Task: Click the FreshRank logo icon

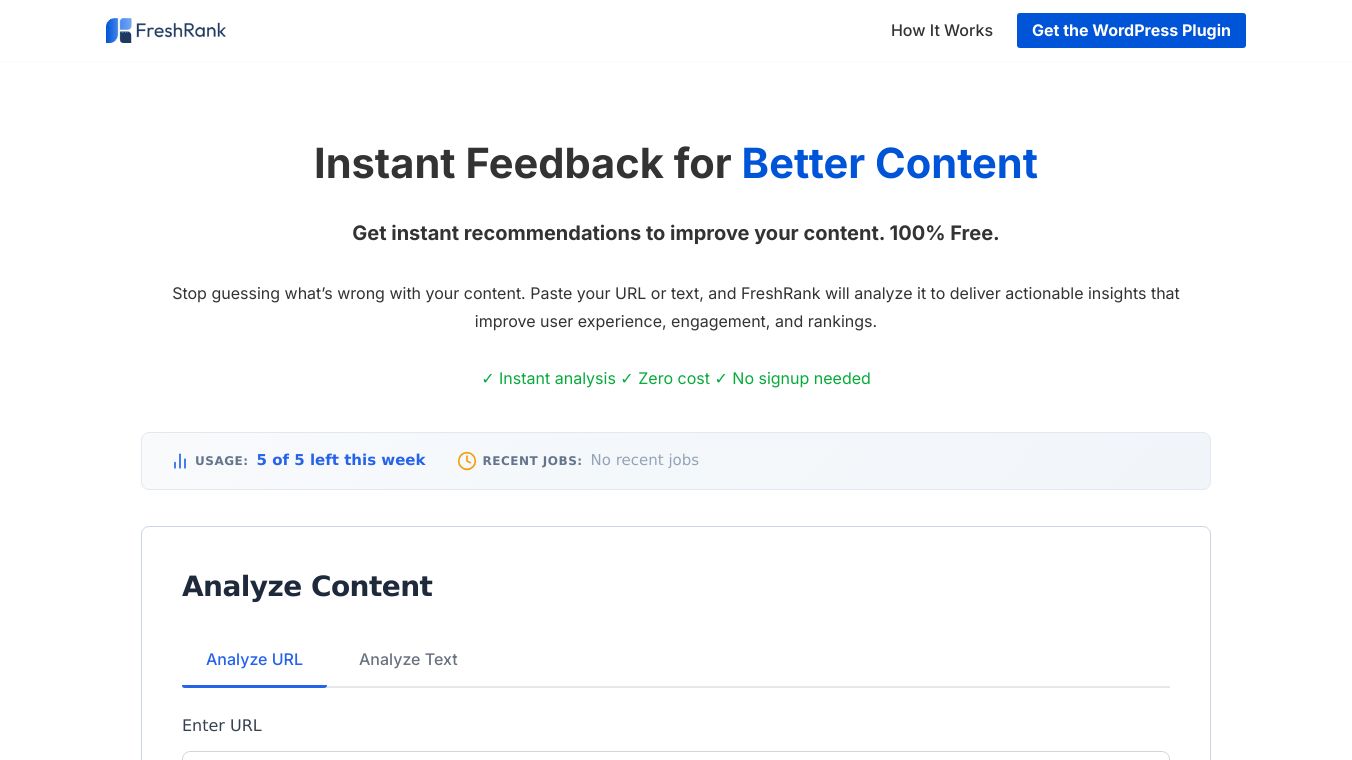Action: pos(118,31)
